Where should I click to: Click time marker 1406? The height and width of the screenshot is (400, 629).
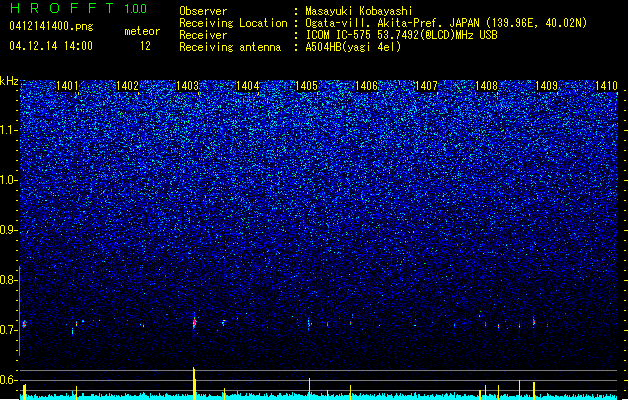point(367,86)
